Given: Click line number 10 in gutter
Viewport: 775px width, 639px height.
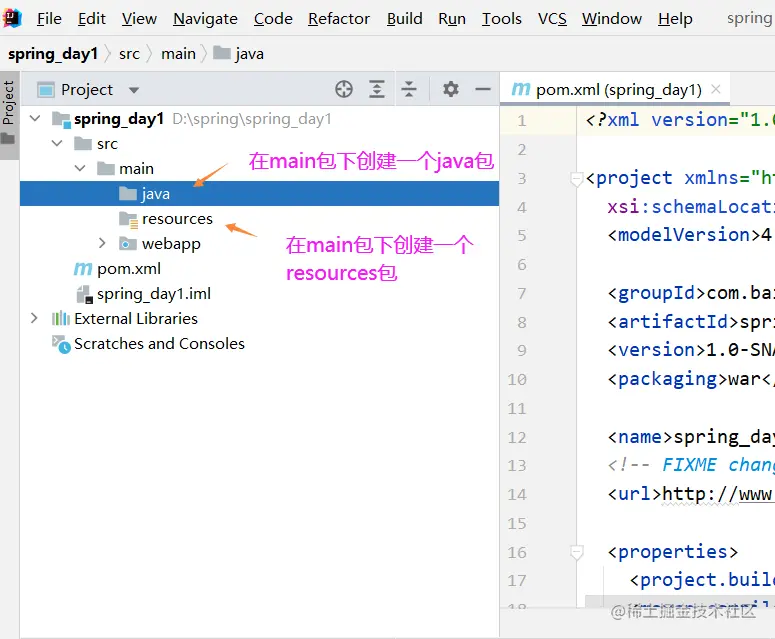Looking at the screenshot, I should (x=517, y=380).
